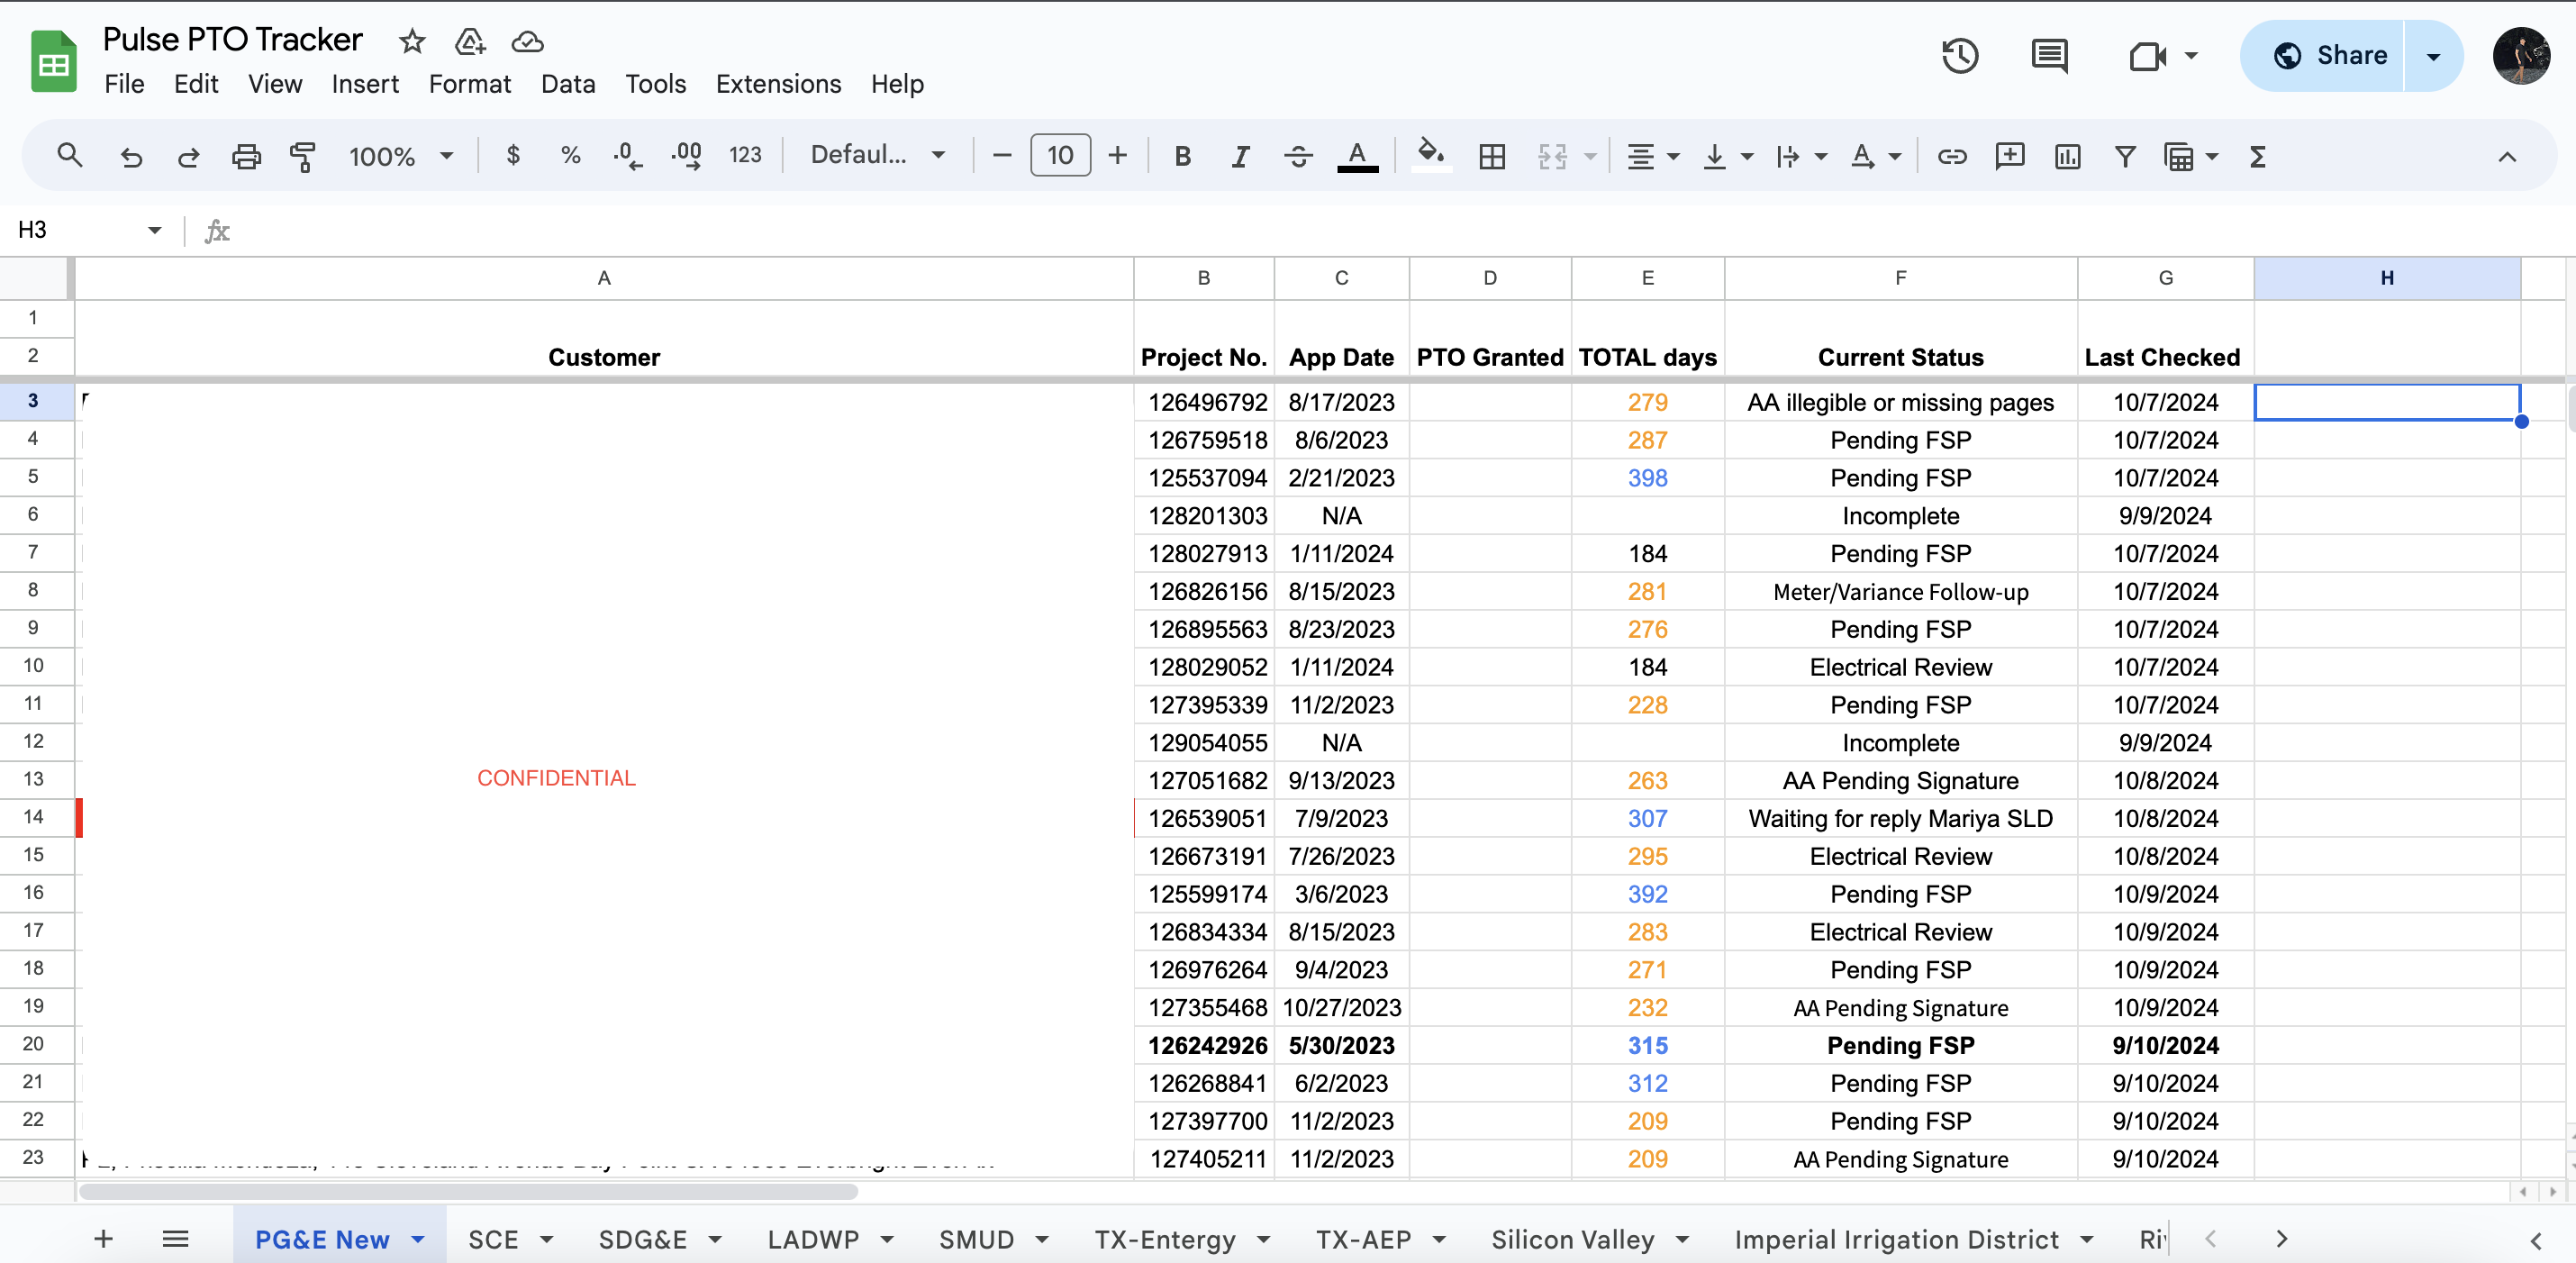Expand merge cells dropdown arrow
This screenshot has height=1263, width=2576.
1590,156
